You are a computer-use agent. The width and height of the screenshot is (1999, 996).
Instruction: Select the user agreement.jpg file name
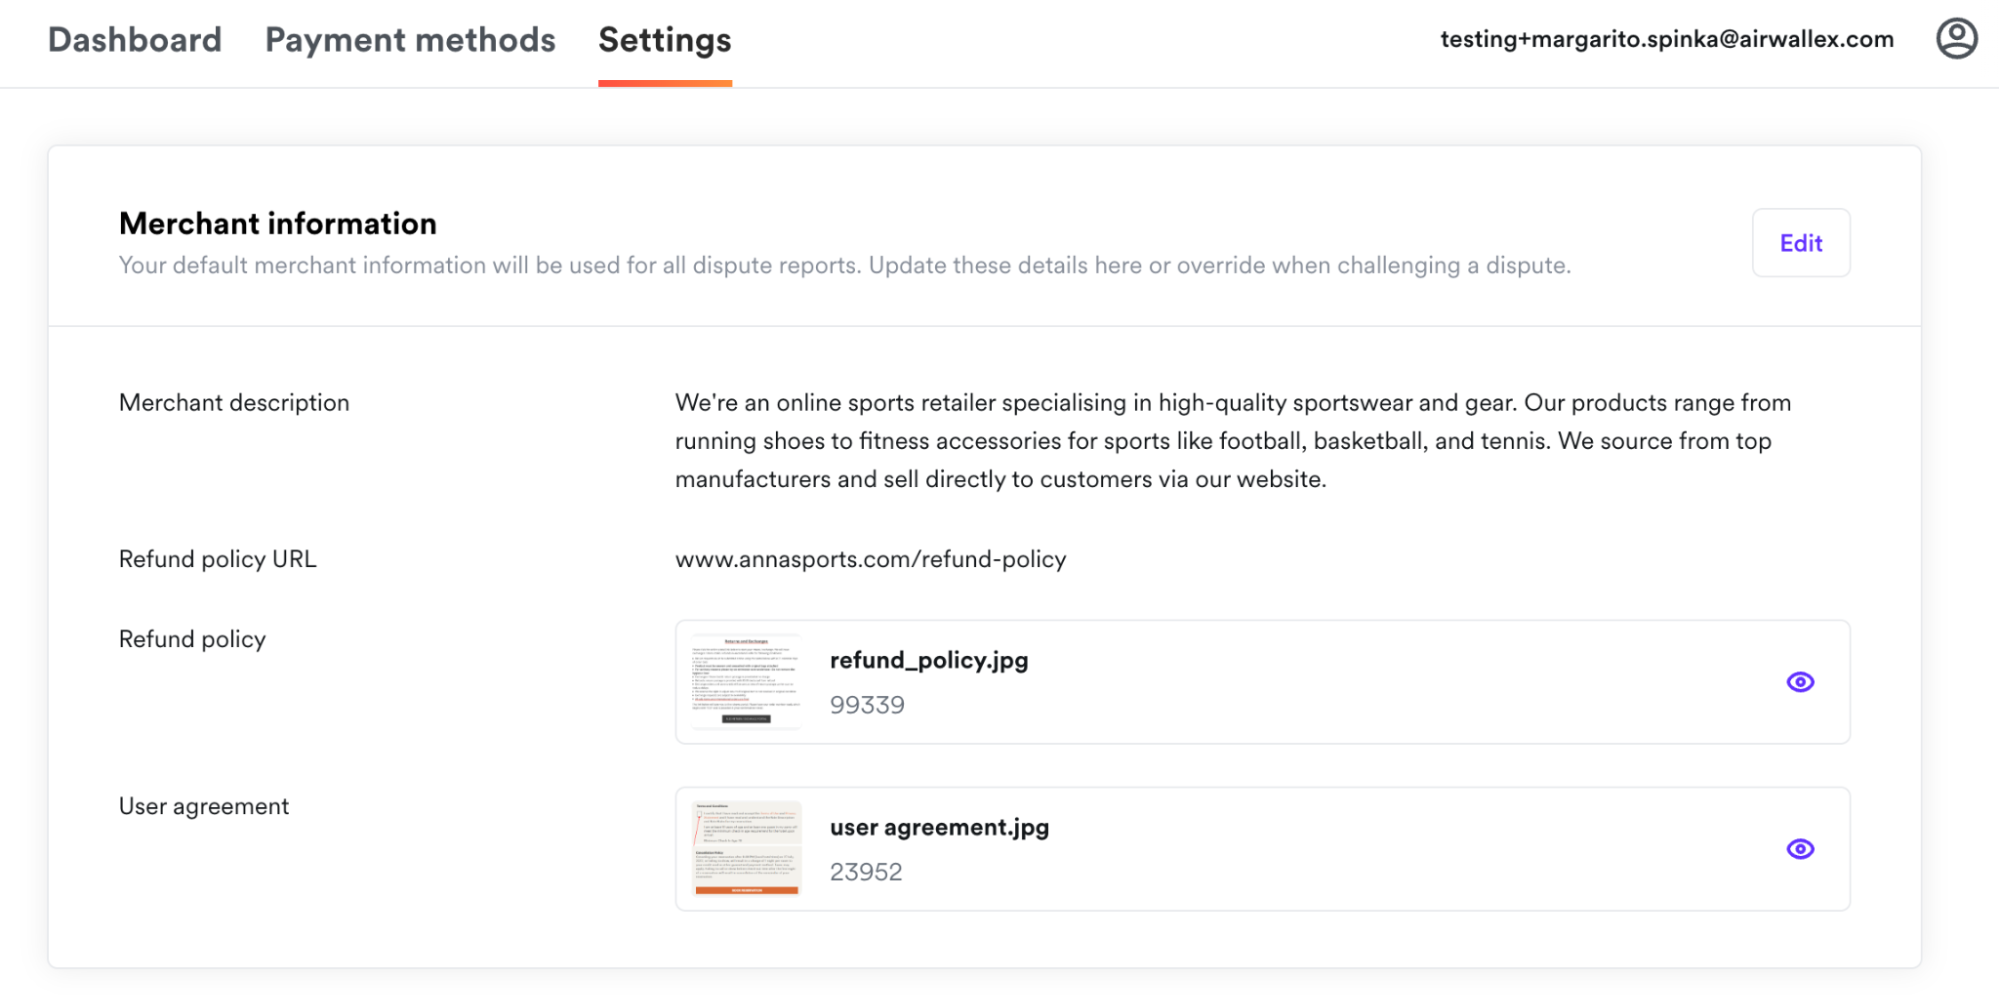[939, 827]
